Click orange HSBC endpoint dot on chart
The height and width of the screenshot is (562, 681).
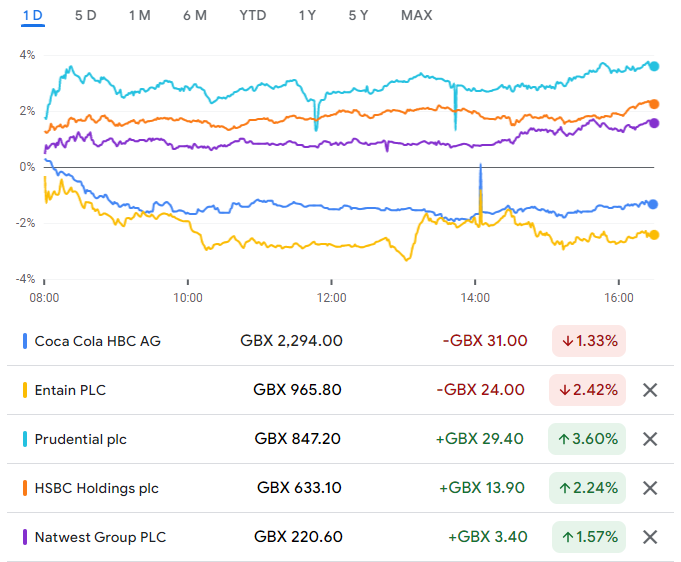[654, 104]
